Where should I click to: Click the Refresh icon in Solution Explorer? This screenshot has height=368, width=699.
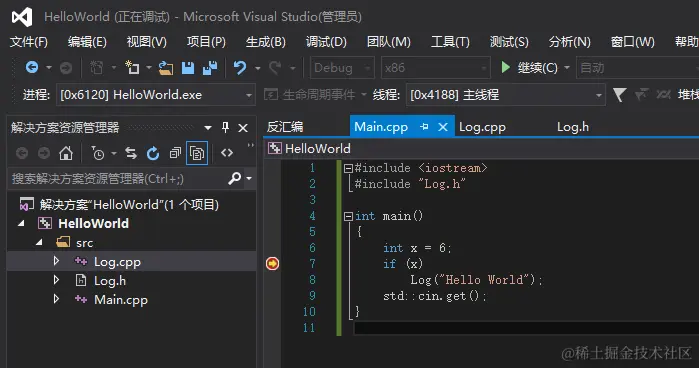153,153
